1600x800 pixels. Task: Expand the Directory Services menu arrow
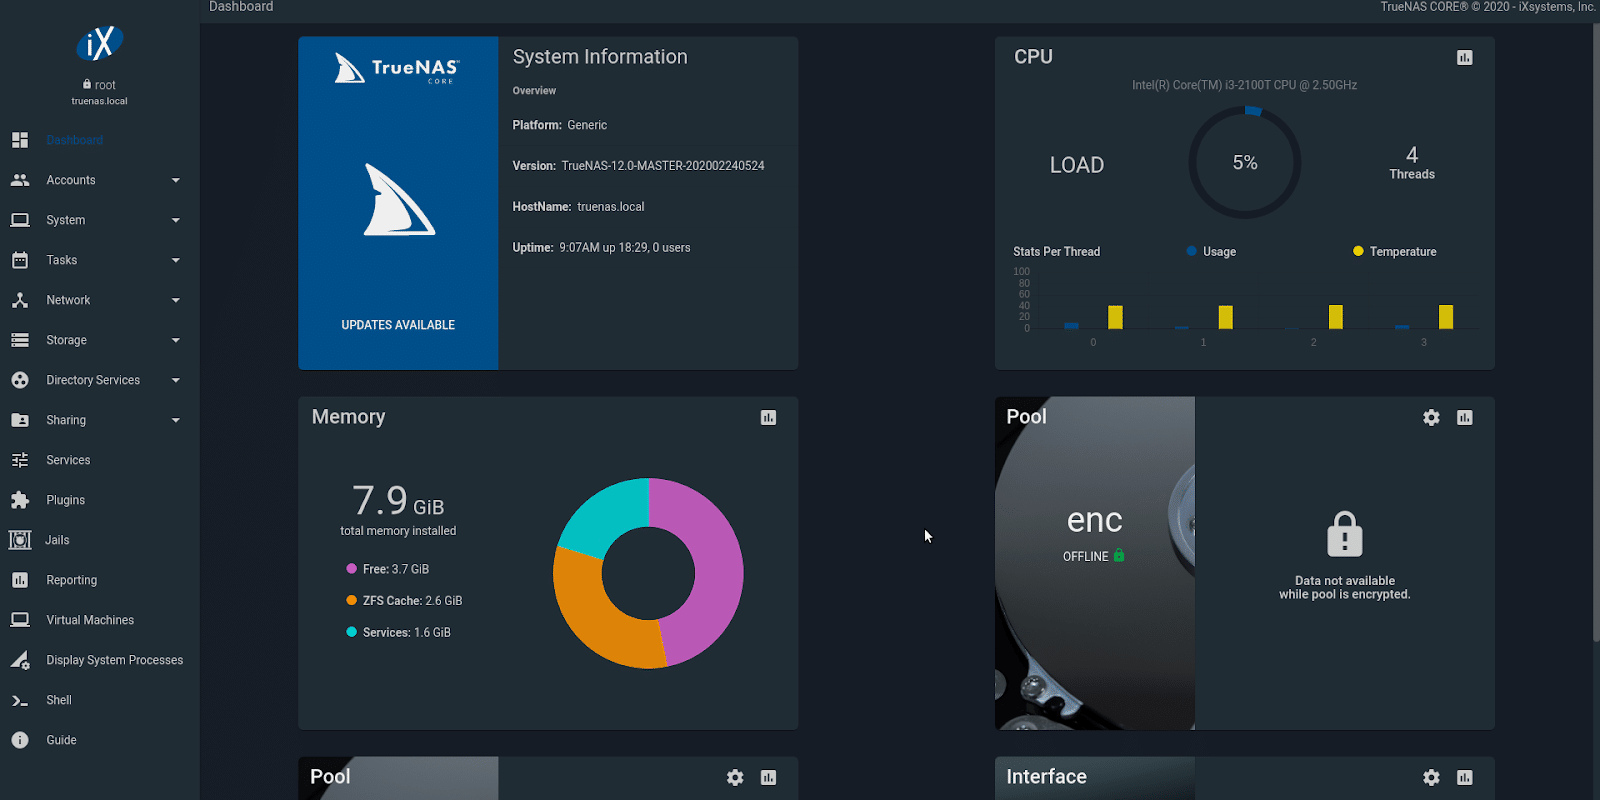(176, 380)
